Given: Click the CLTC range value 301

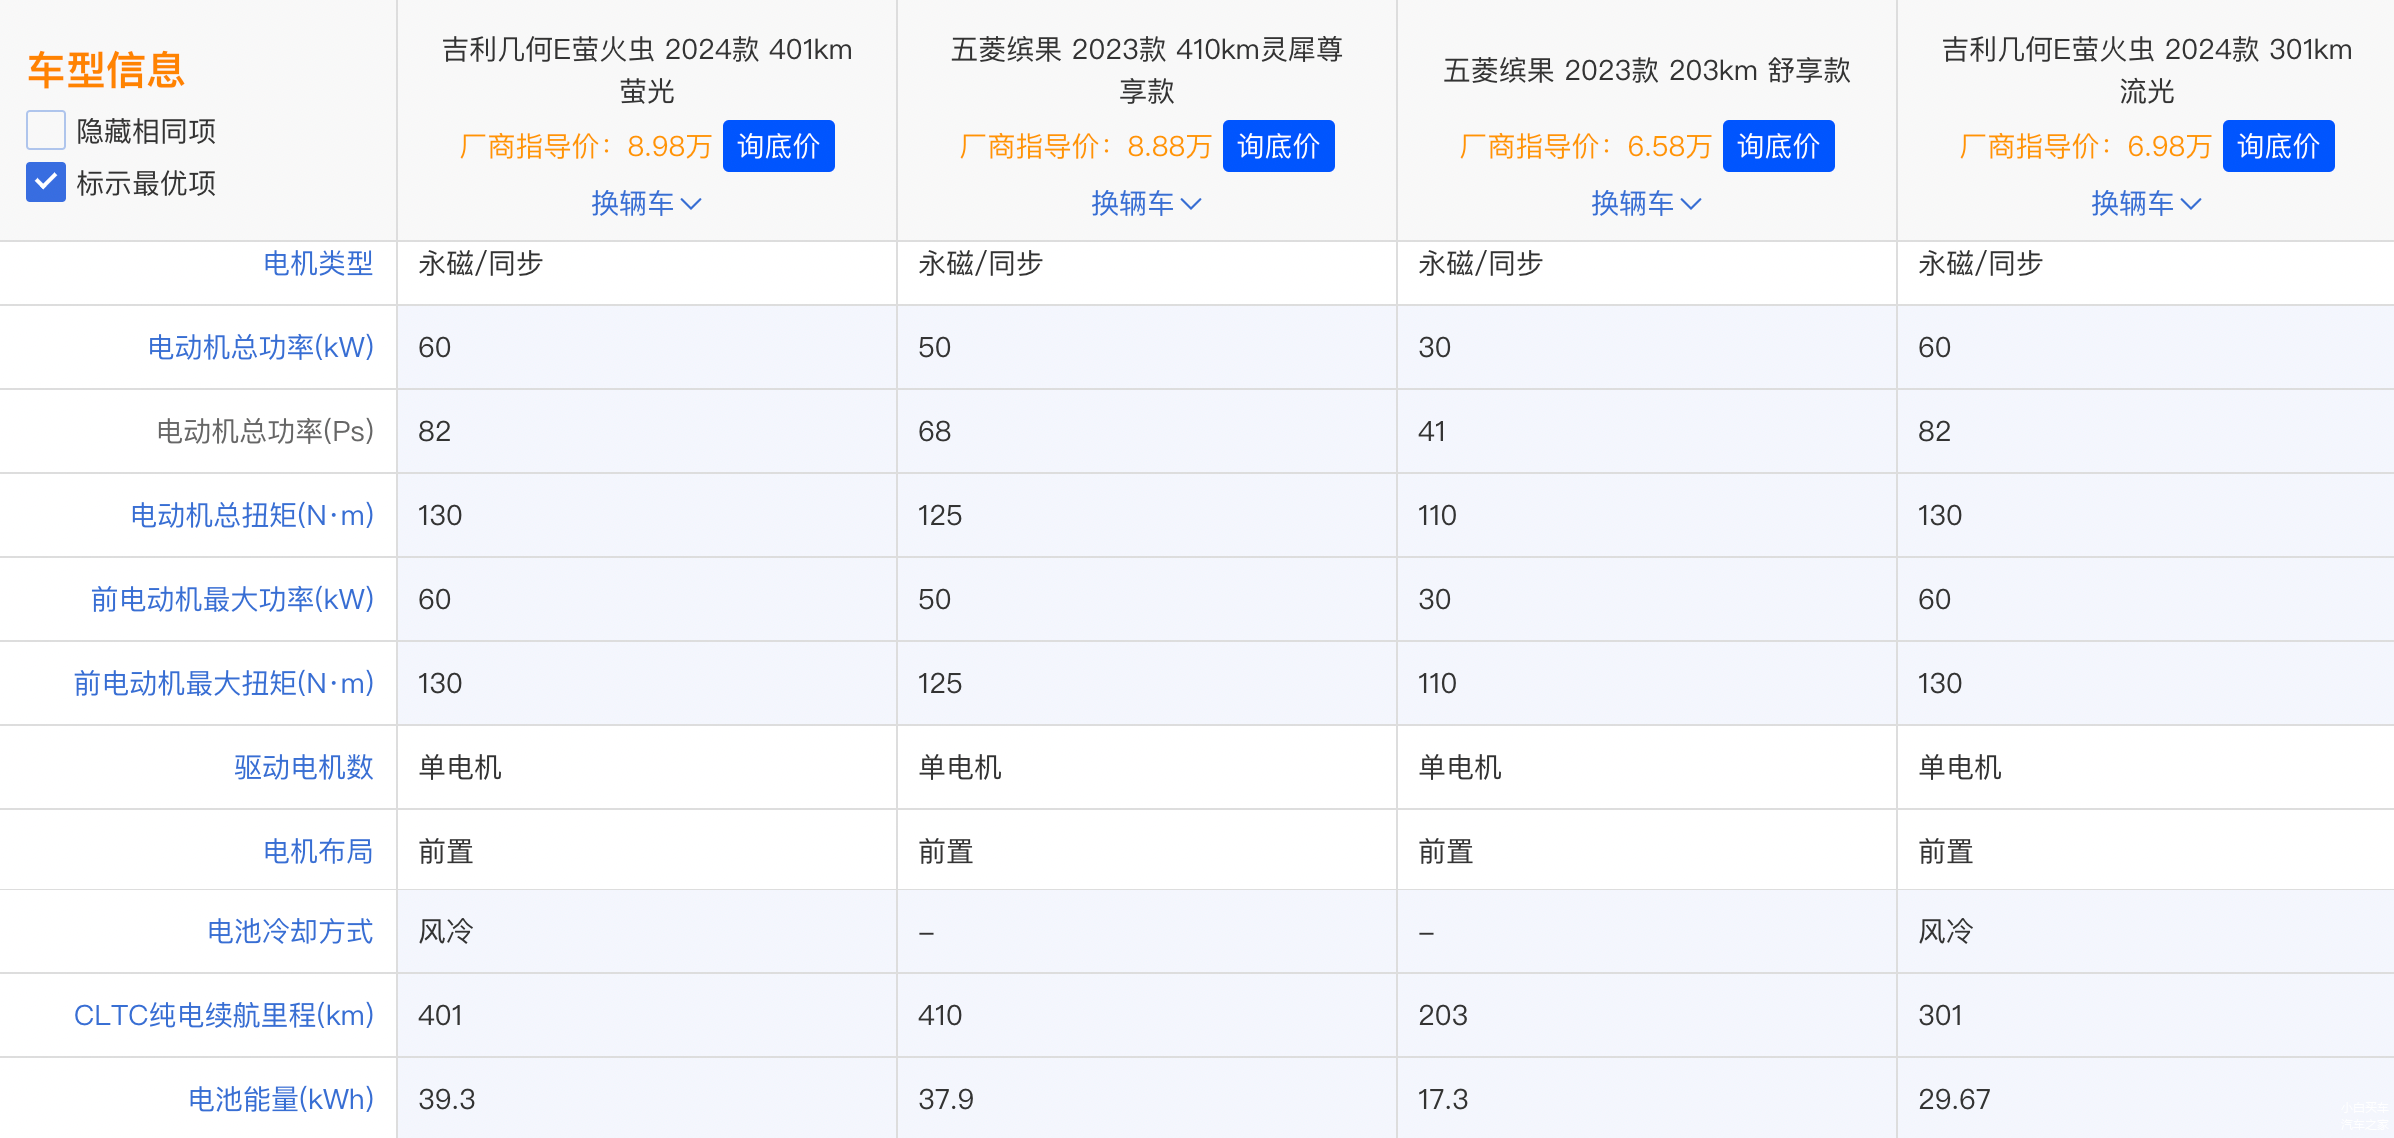Looking at the screenshot, I should pyautogui.click(x=1940, y=1015).
